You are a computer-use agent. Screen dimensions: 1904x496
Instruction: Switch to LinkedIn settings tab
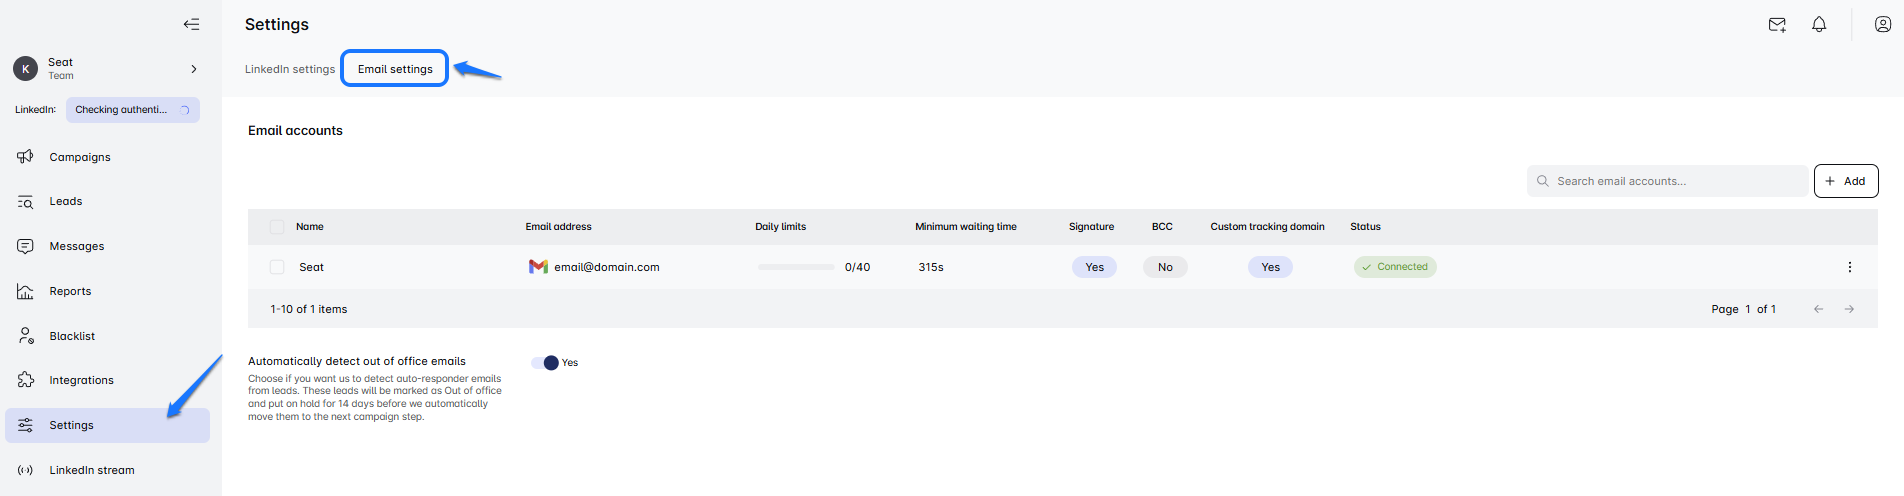click(x=290, y=69)
